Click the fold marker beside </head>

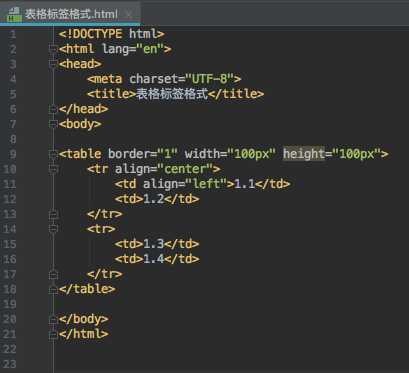(x=53, y=109)
